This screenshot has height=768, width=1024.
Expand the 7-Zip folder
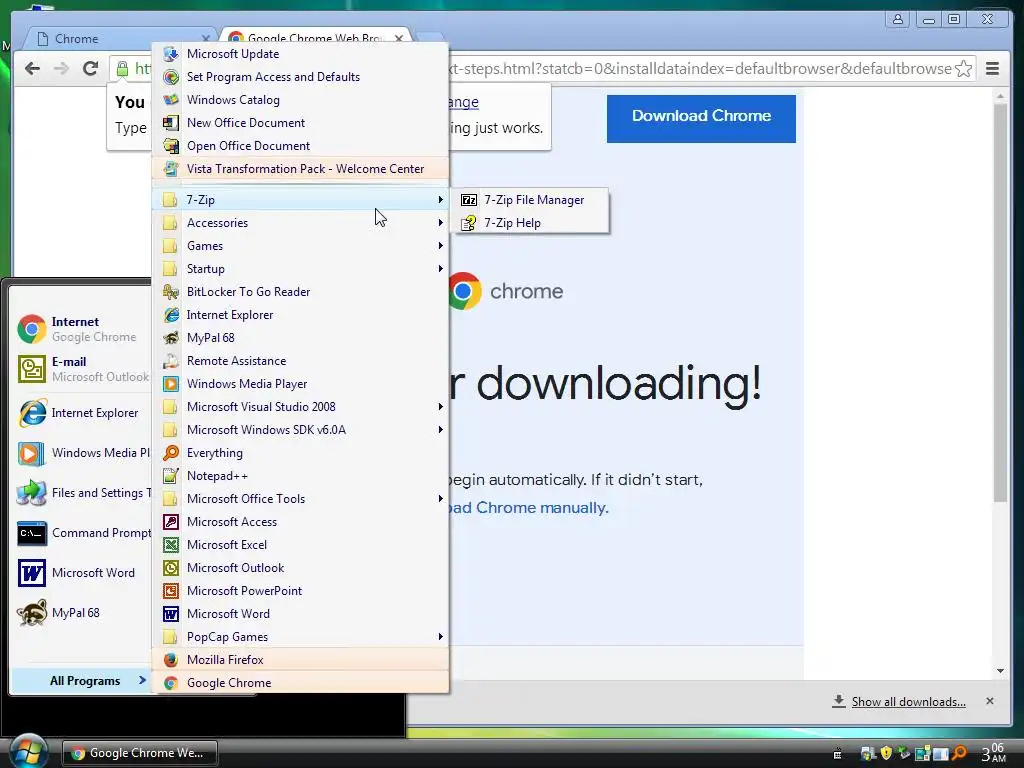[x=300, y=200]
